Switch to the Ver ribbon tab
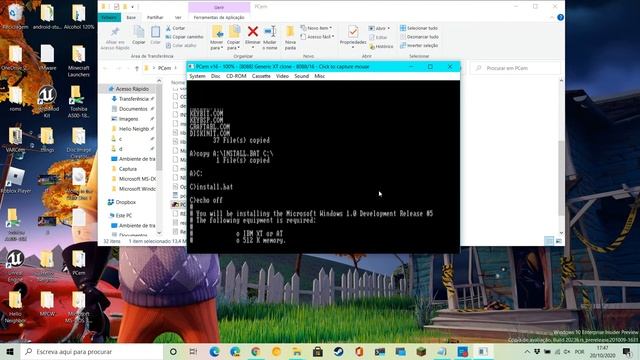This screenshot has height=360, width=640. pyautogui.click(x=178, y=18)
